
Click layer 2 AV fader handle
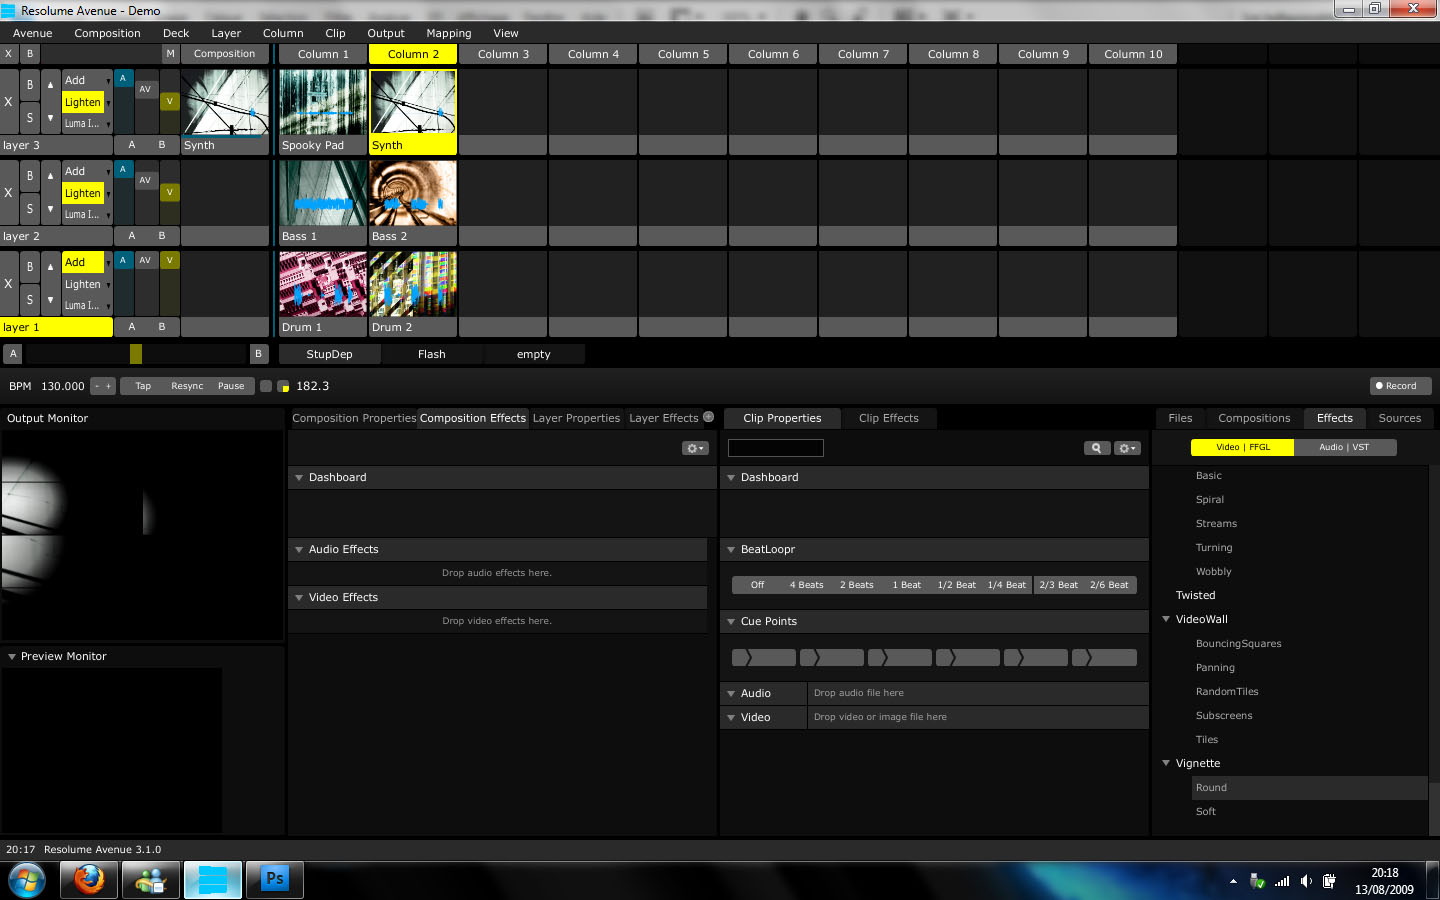145,180
